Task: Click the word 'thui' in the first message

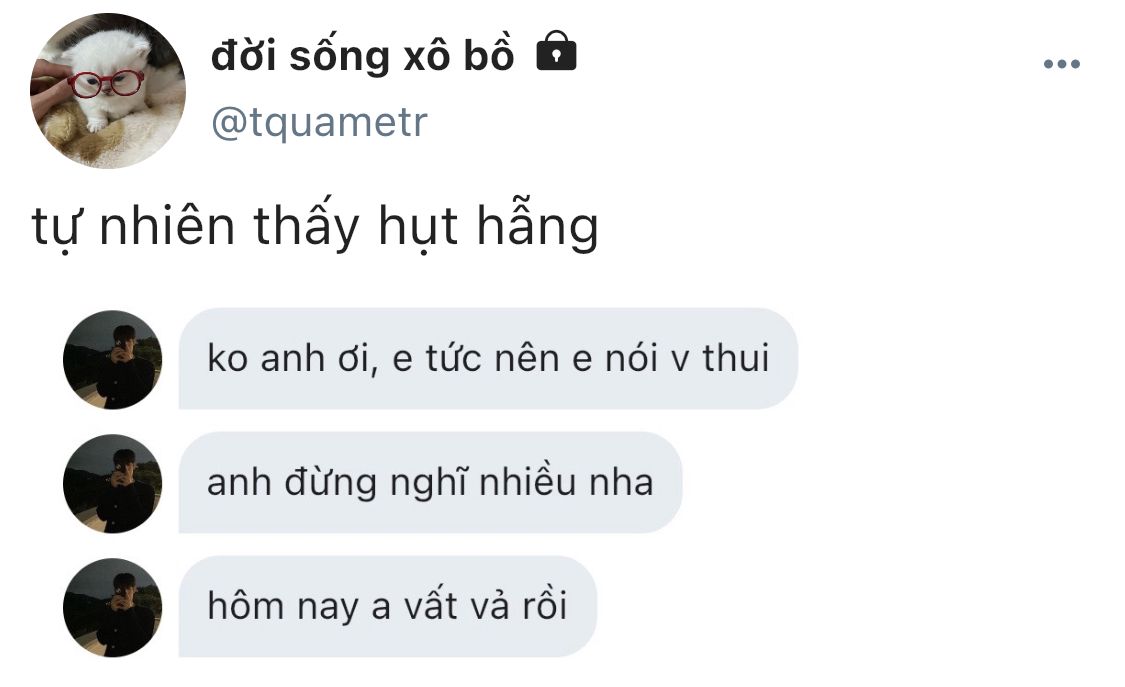Action: pos(735,357)
